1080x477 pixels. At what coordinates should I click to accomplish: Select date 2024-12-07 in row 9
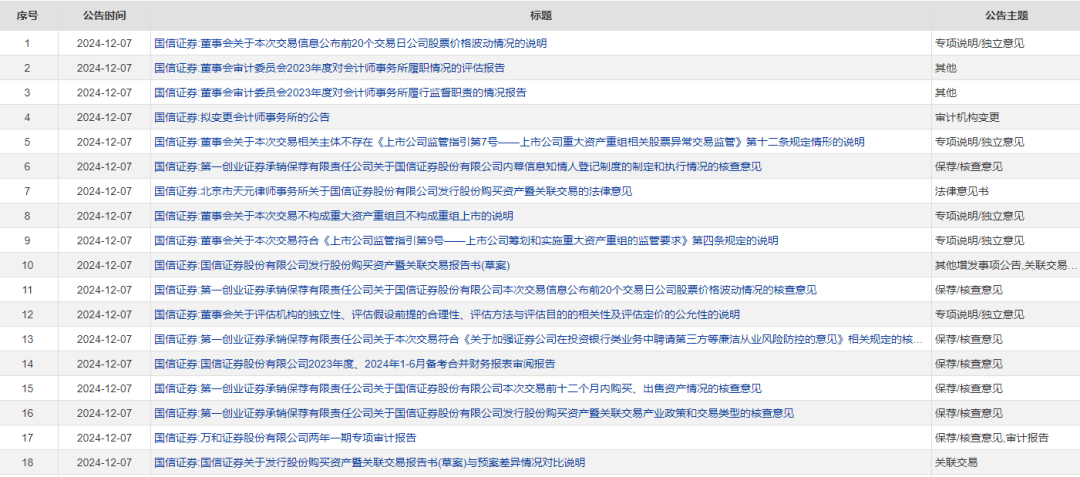tap(104, 241)
